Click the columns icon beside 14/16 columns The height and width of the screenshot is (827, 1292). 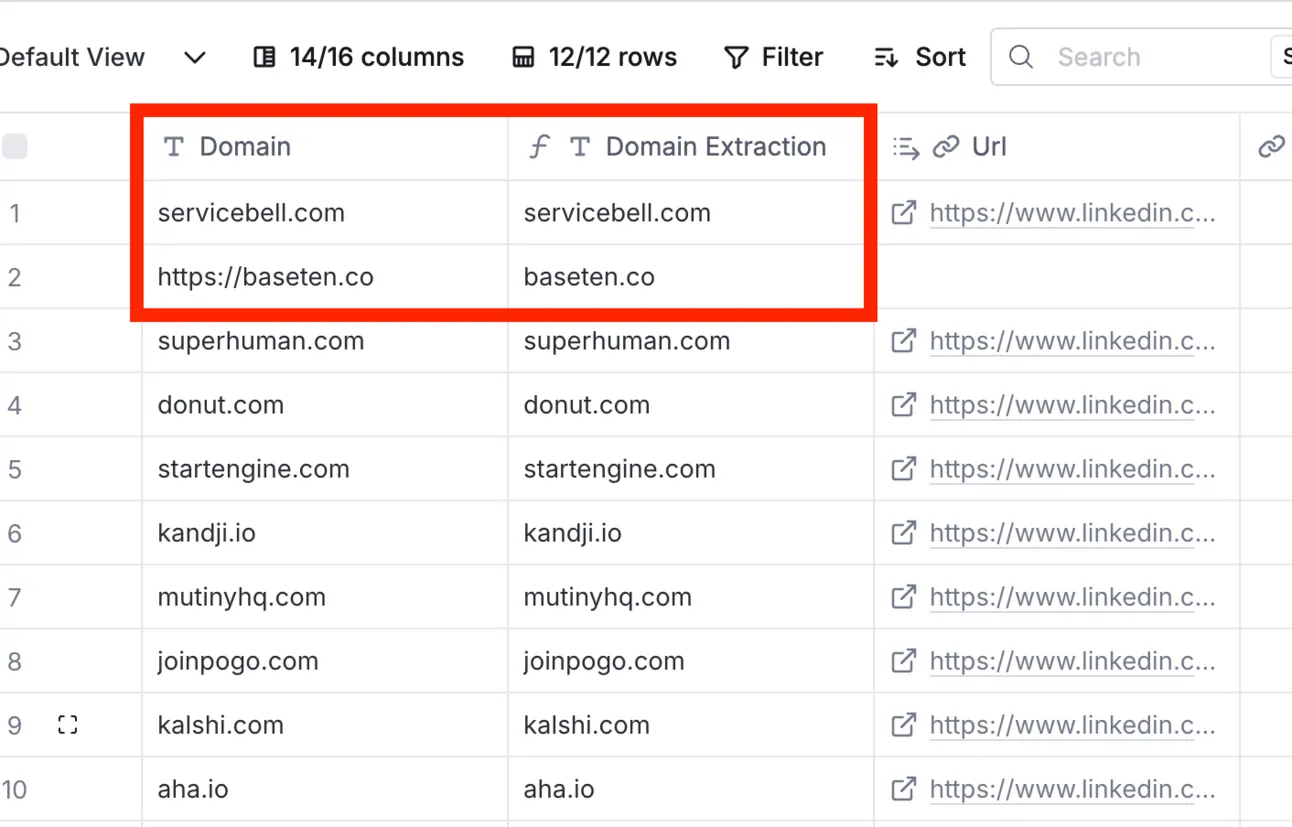coord(264,57)
